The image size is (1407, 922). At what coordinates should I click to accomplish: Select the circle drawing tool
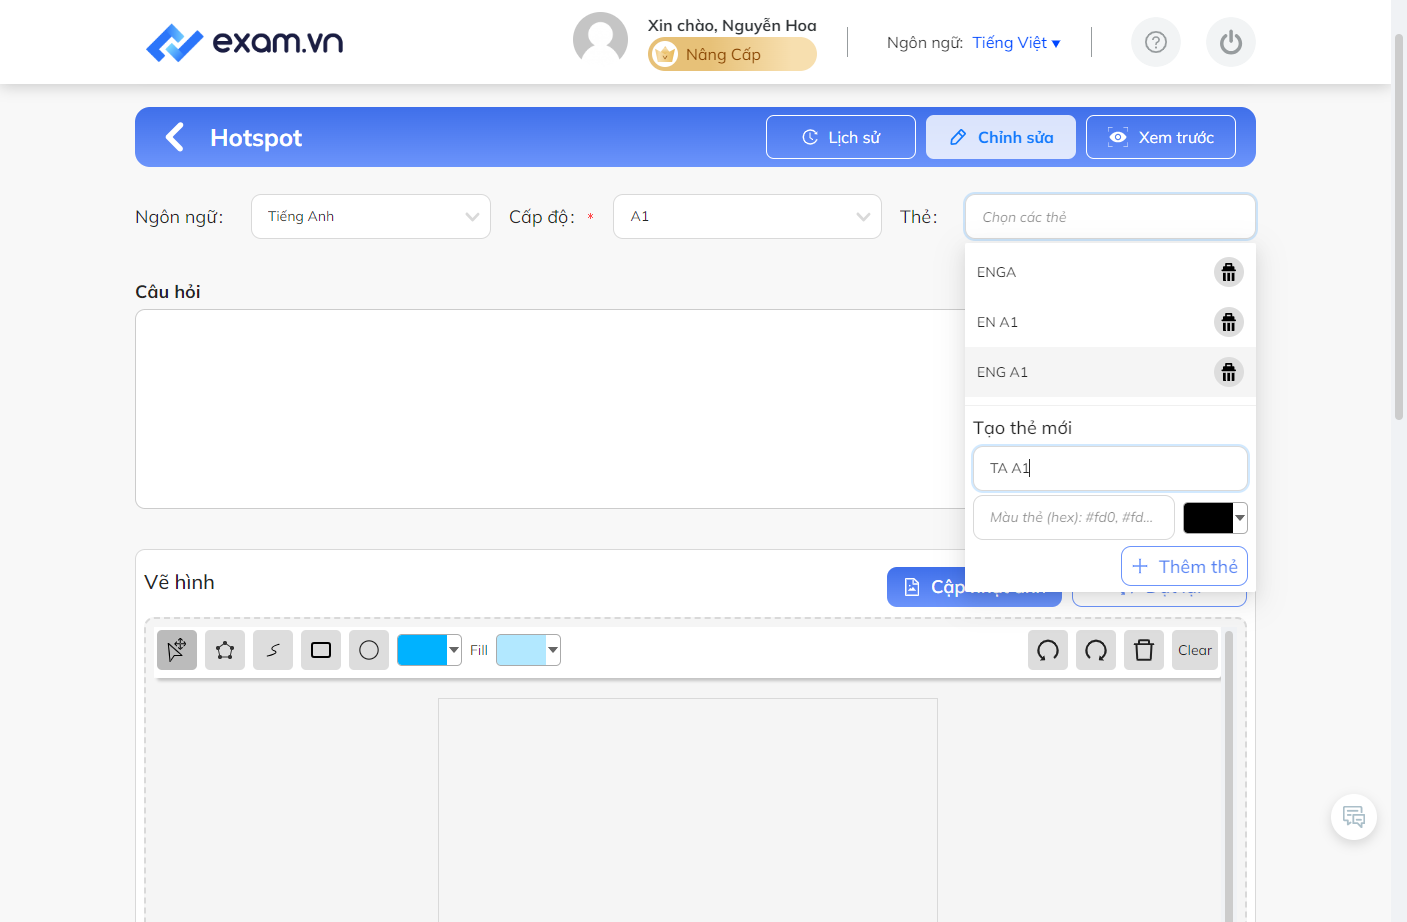click(369, 650)
